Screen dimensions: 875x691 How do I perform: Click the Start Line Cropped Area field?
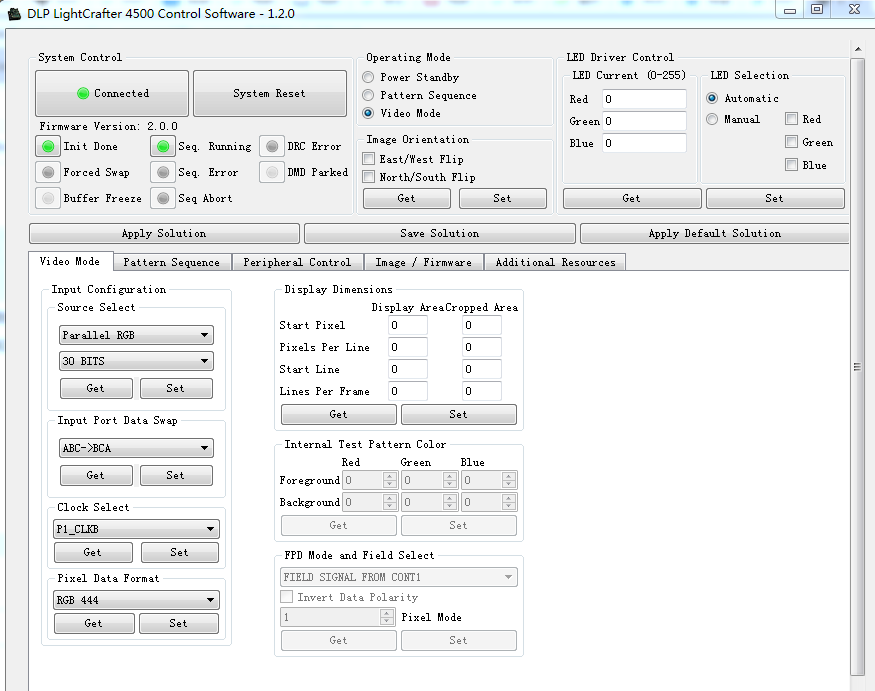[482, 369]
